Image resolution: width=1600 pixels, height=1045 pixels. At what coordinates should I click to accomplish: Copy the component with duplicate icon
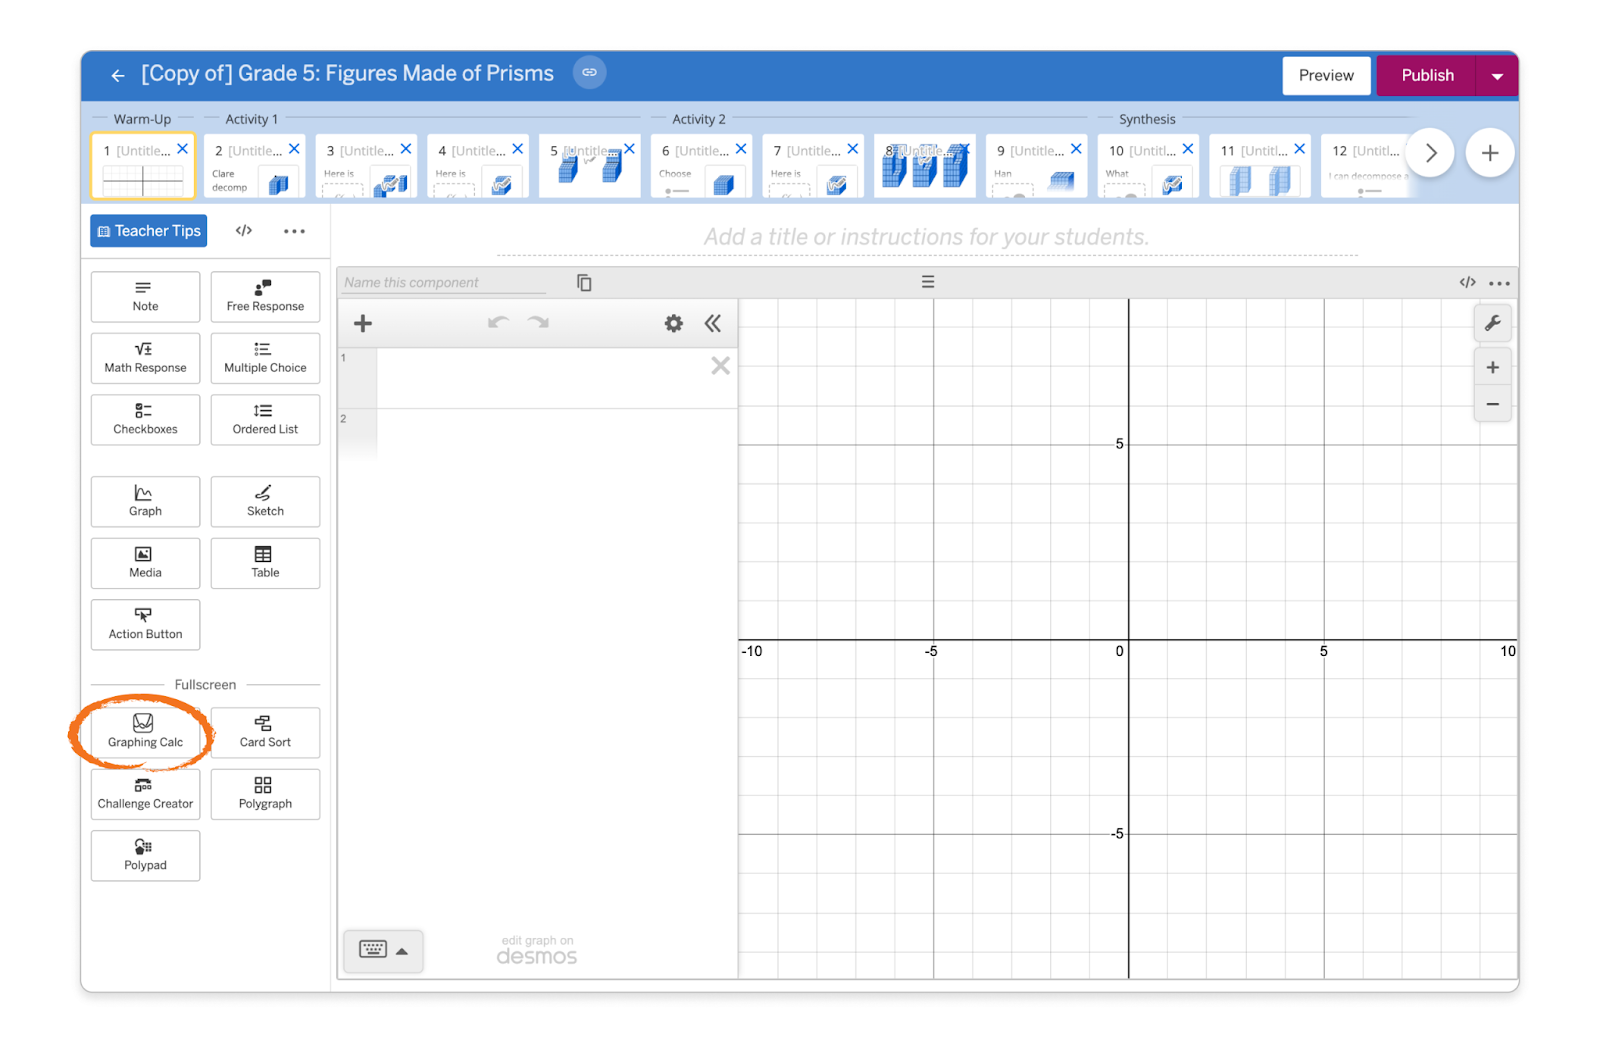pos(584,283)
